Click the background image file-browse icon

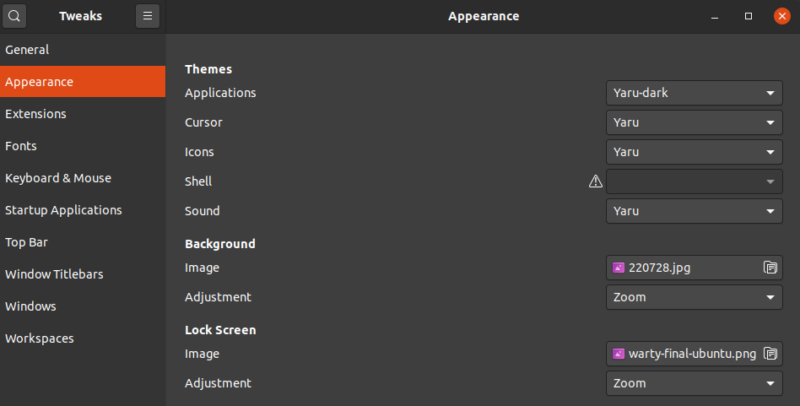pyautogui.click(x=770, y=268)
